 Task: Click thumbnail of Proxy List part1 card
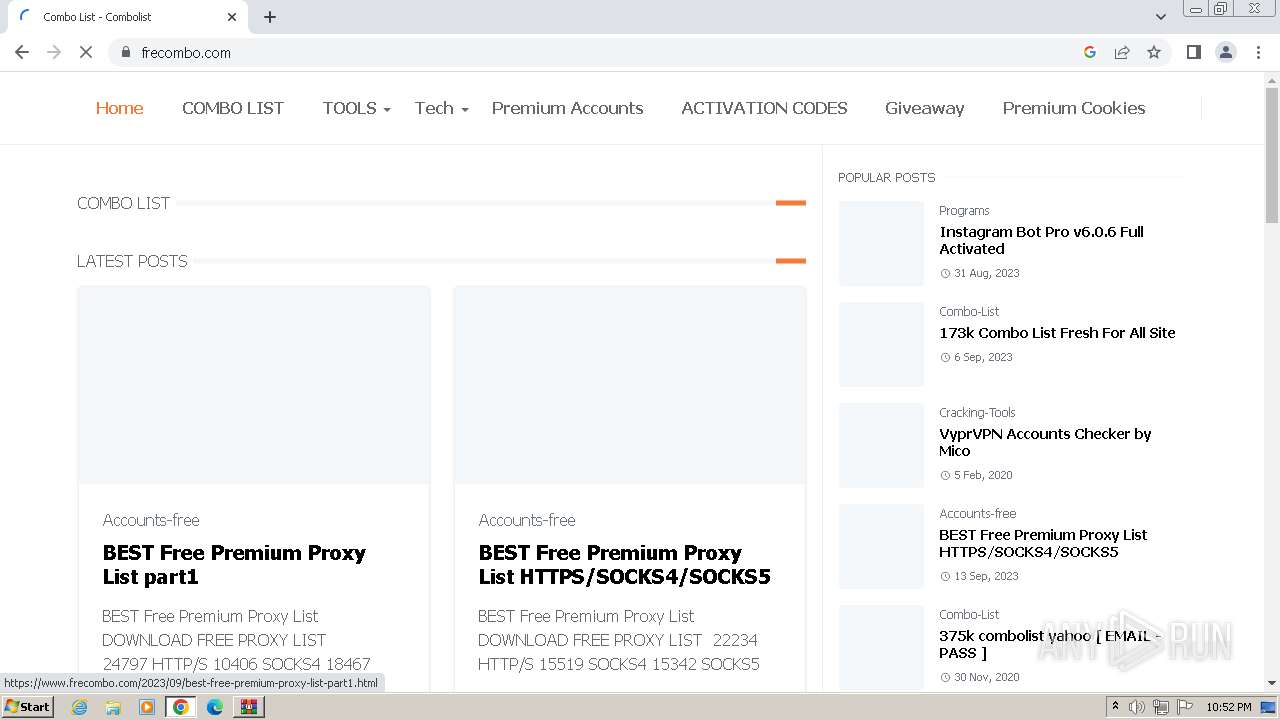pos(254,386)
